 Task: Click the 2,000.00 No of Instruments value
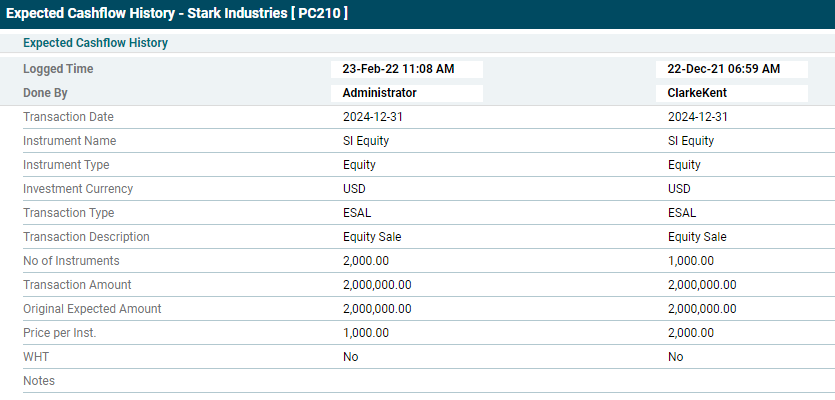pos(366,261)
